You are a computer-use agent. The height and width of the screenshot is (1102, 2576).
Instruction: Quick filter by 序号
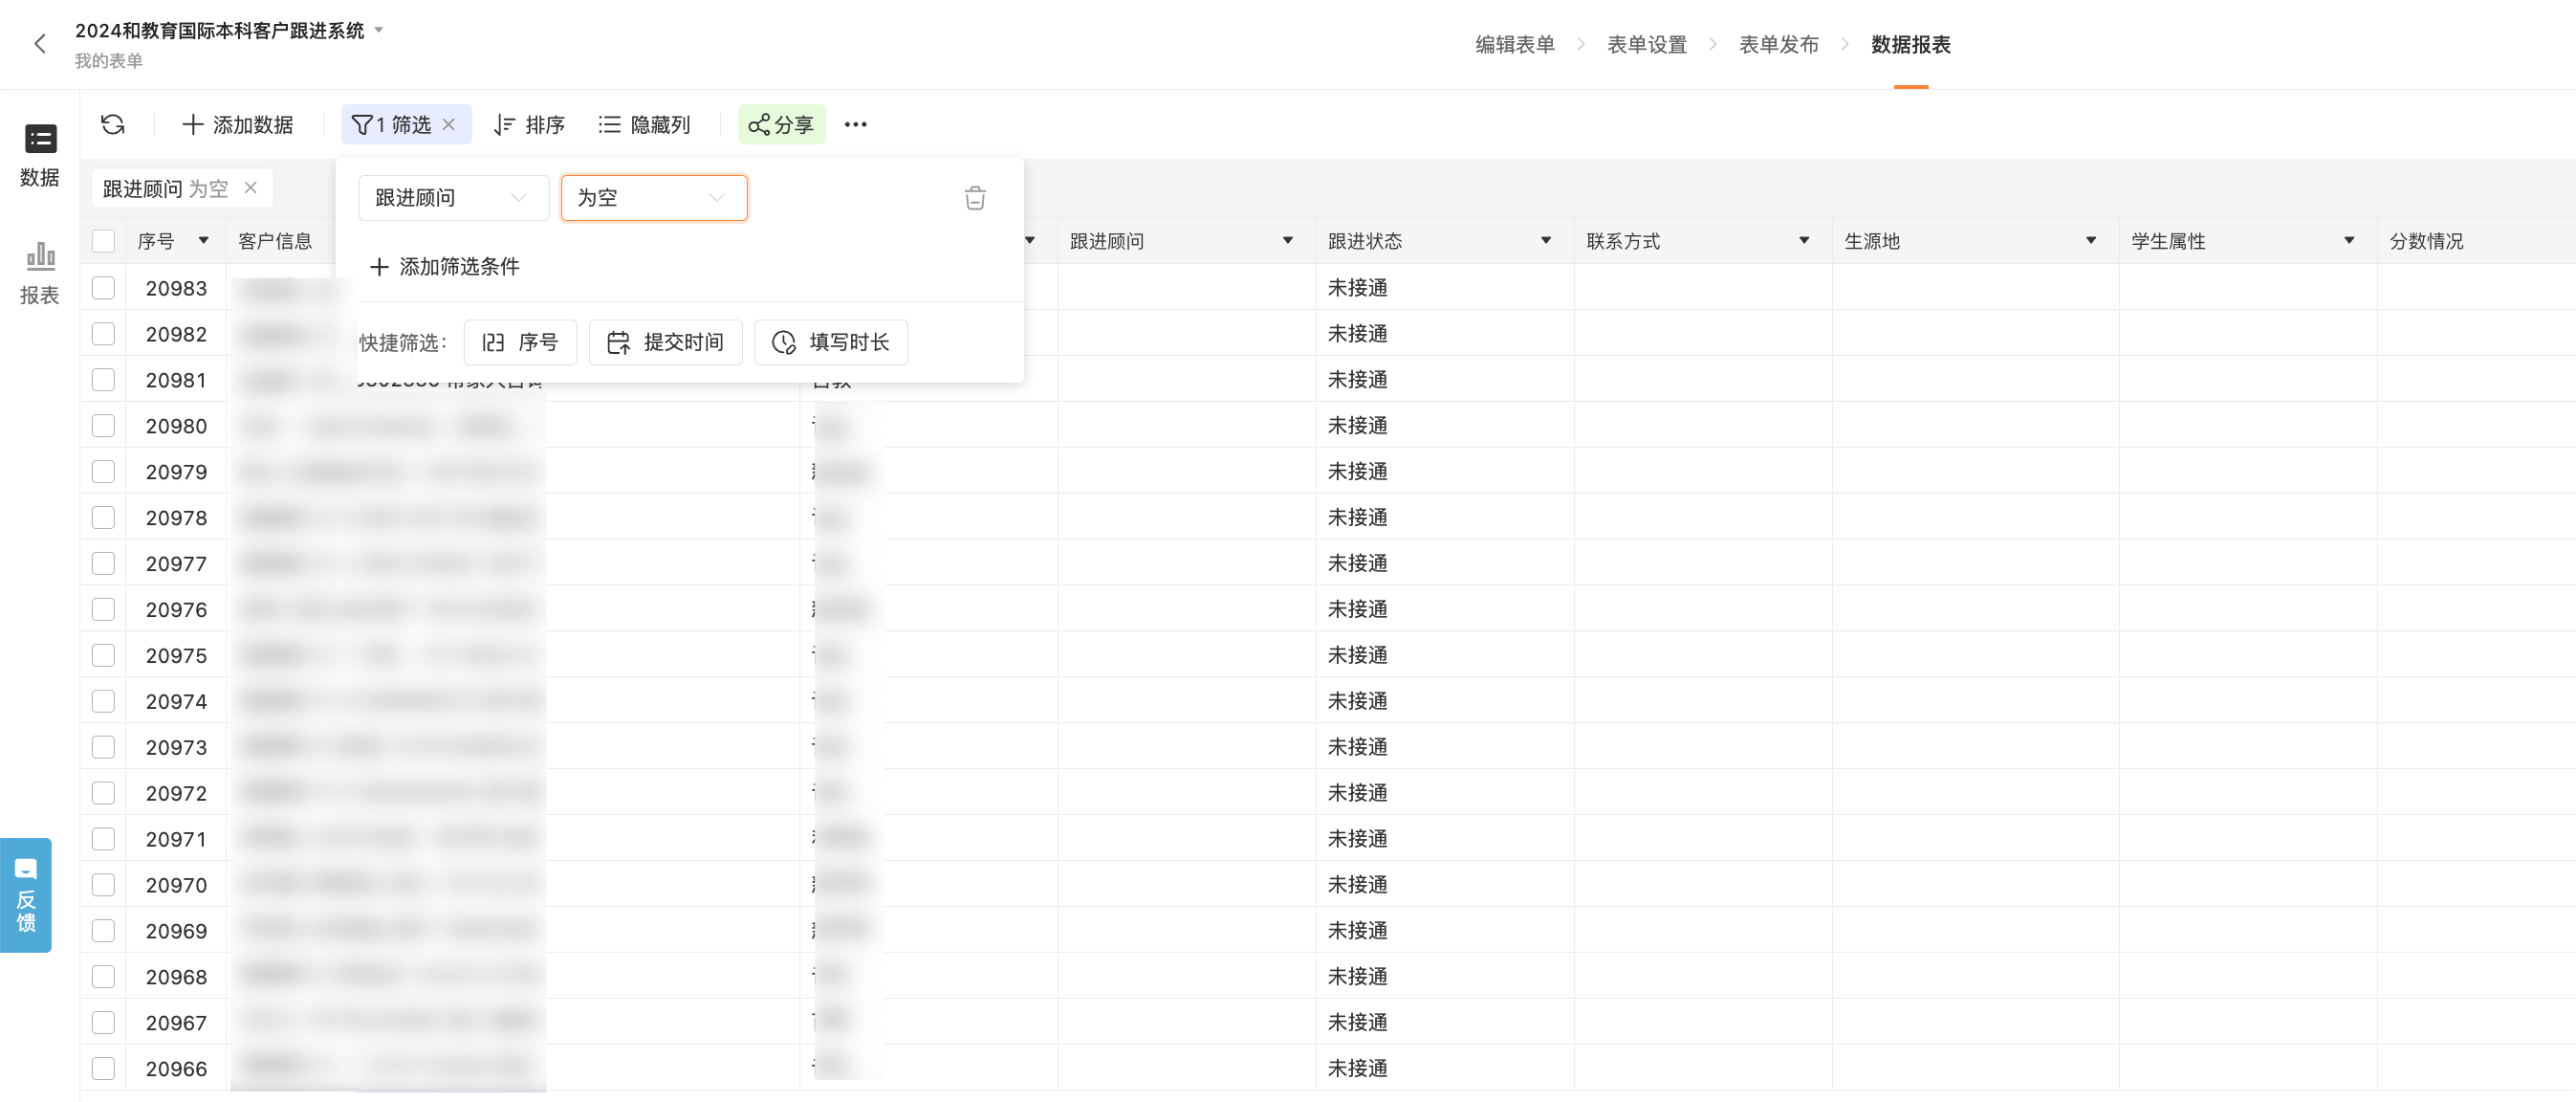click(x=520, y=342)
